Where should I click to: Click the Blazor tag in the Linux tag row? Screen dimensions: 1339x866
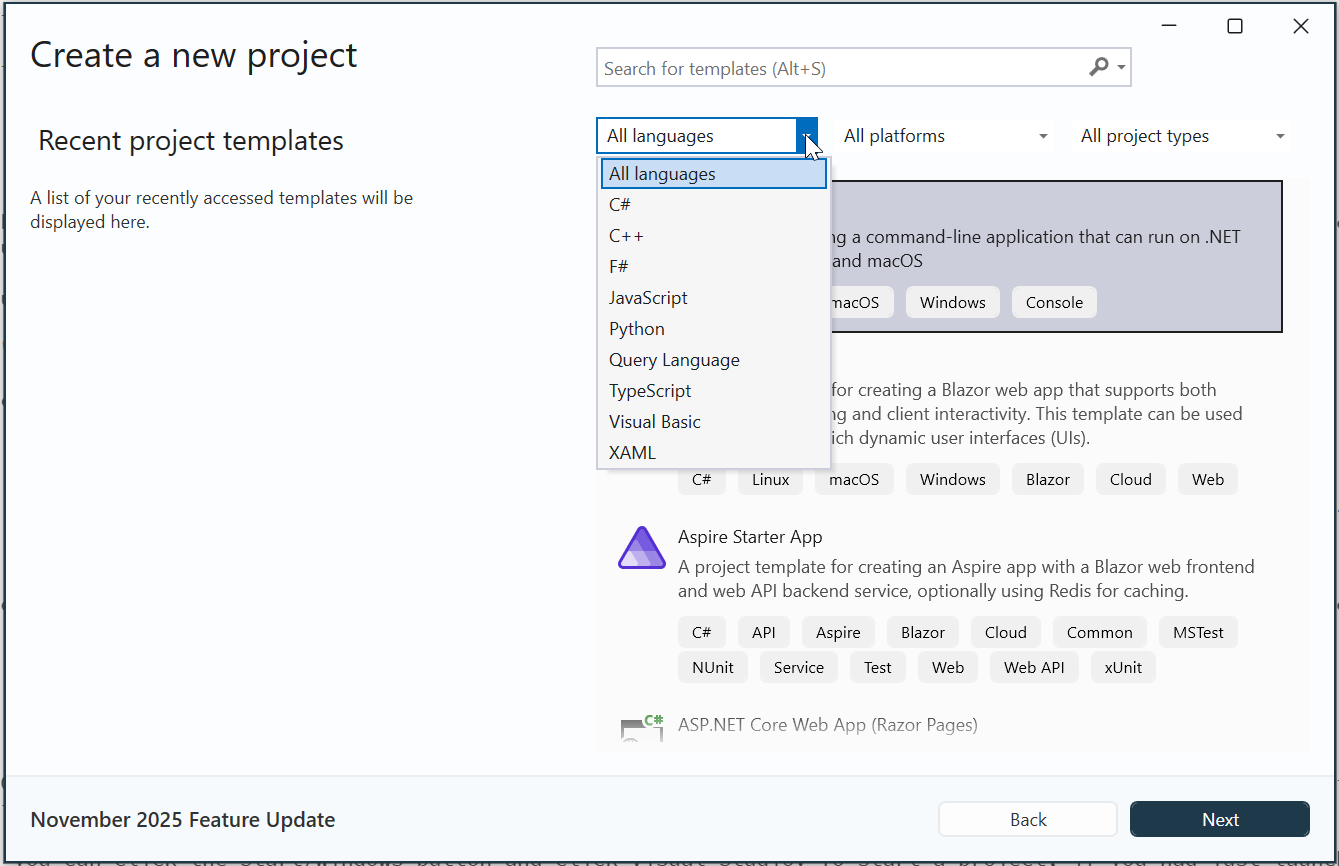click(x=1048, y=479)
